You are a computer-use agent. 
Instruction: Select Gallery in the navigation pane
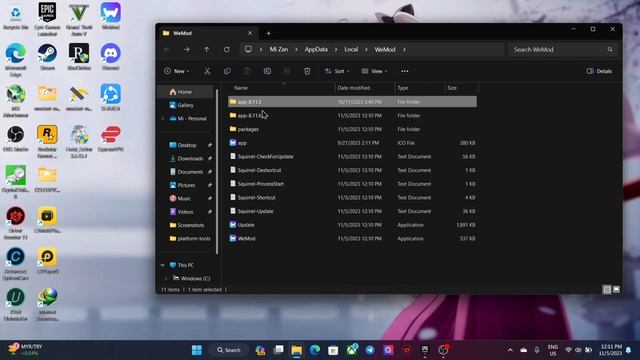point(185,105)
